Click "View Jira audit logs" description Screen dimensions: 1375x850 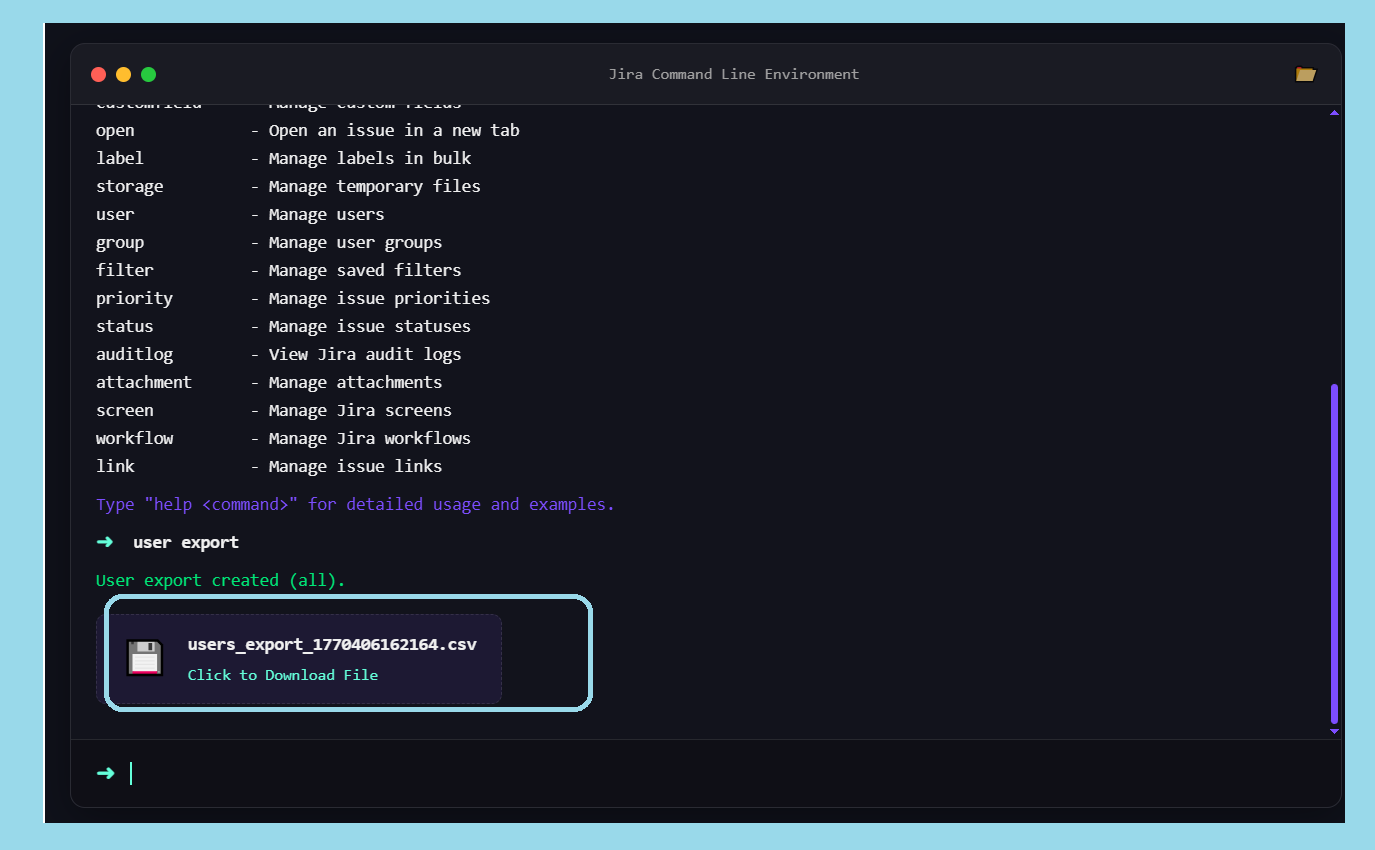click(365, 354)
